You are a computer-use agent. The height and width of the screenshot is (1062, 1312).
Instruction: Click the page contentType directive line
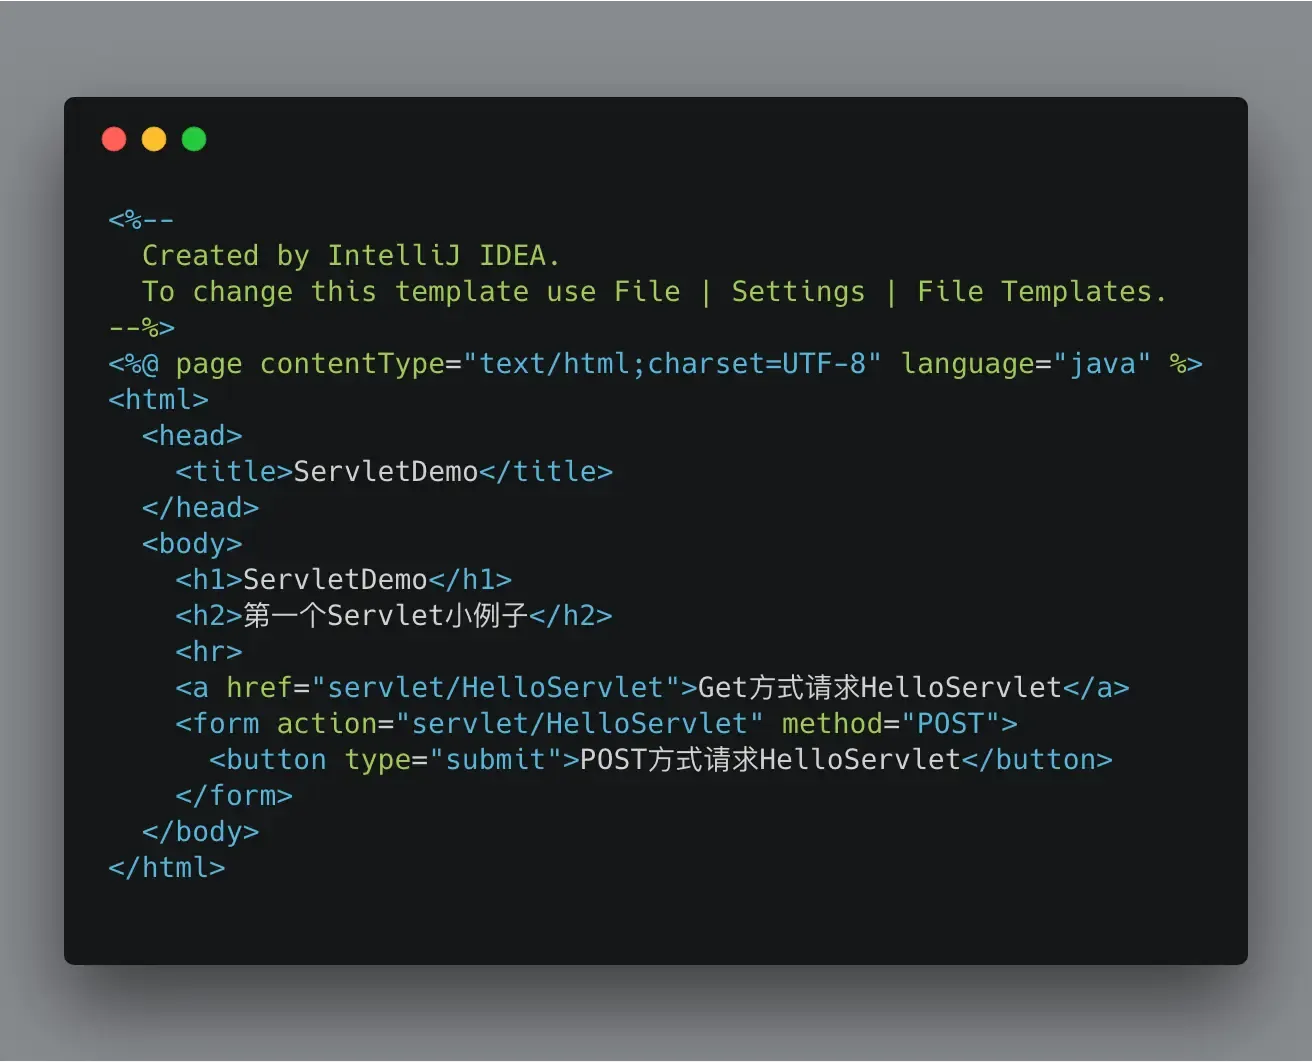[655, 364]
